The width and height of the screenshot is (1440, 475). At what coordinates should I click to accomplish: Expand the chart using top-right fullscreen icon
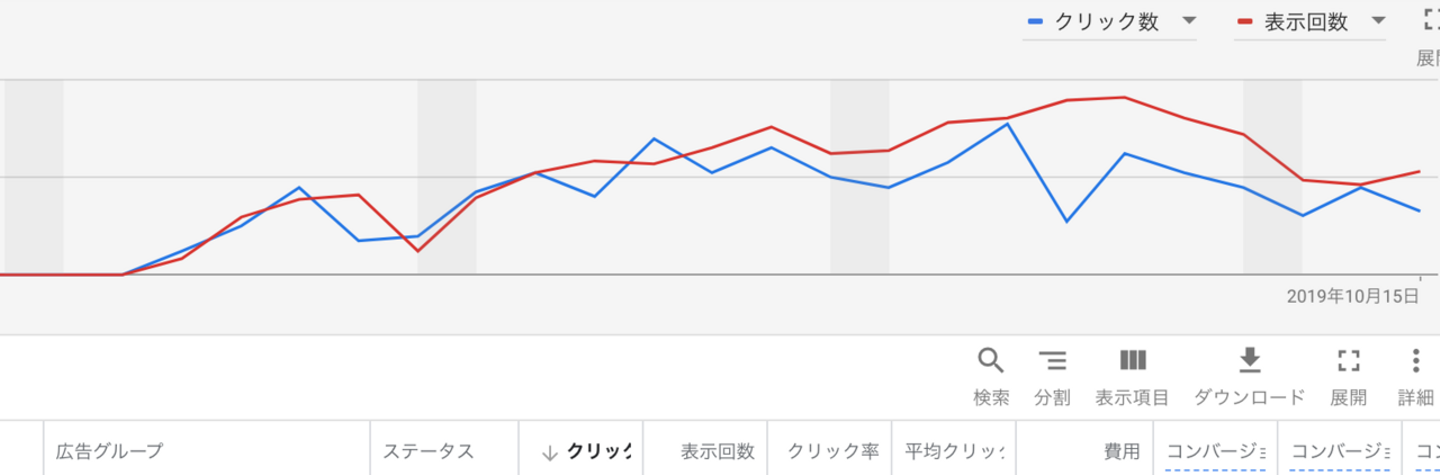[1431, 19]
